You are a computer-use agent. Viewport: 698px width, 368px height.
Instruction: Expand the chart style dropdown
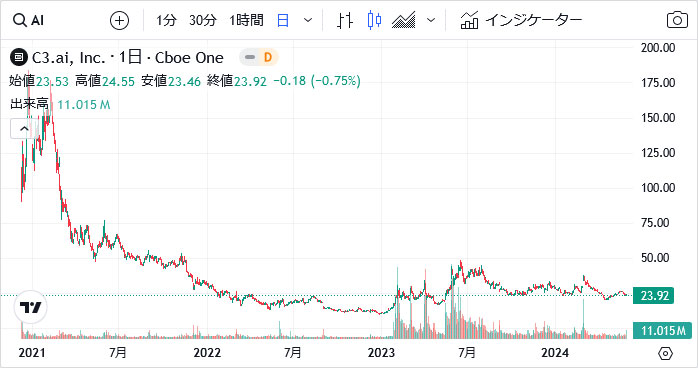pos(430,20)
